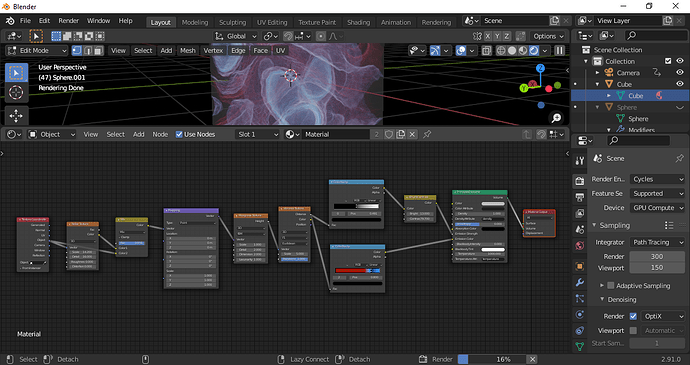Switch viewport shading to Material Preview
Screen dimensions: 690x365
point(523,51)
